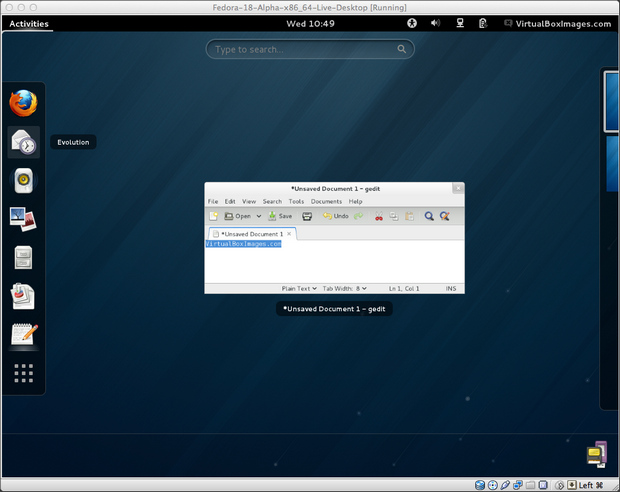The width and height of the screenshot is (620, 492).
Task: Open network menu in top bar
Action: coord(460,23)
